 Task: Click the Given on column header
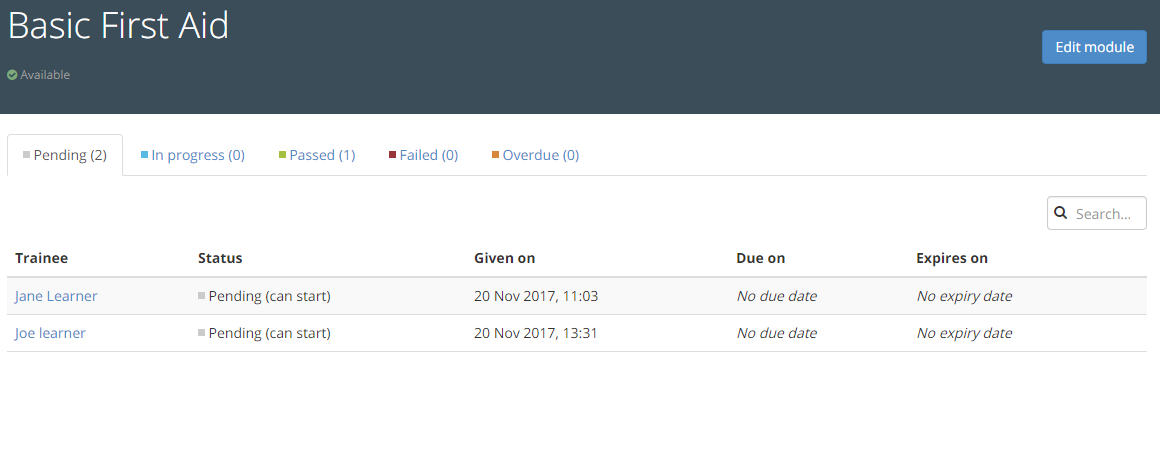(x=504, y=258)
